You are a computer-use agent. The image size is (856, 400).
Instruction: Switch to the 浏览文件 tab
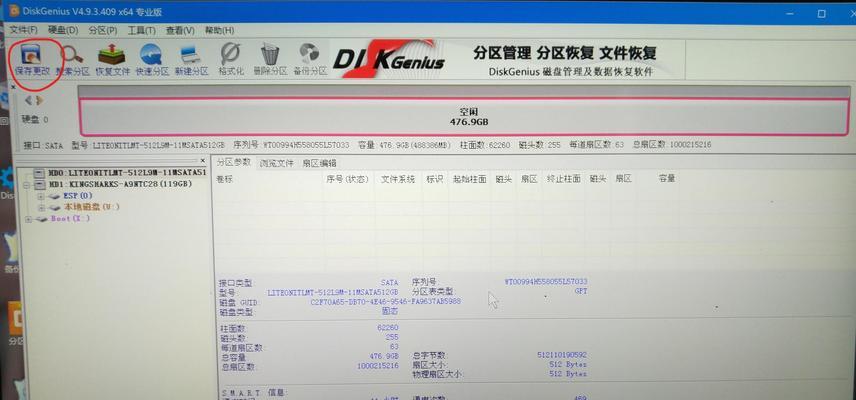(x=277, y=163)
